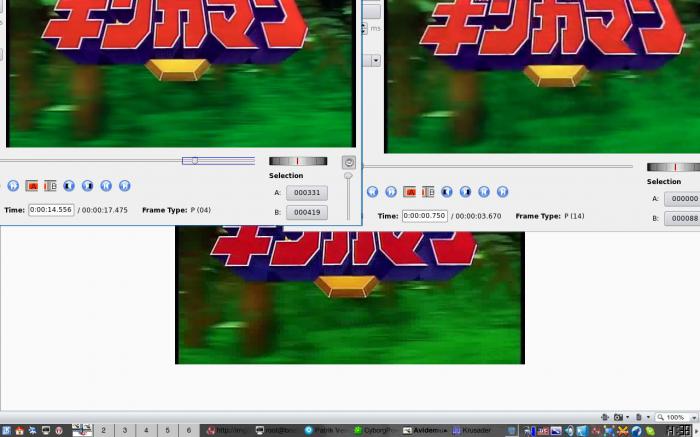Click the jog shuttle bar in right window

[673, 167]
